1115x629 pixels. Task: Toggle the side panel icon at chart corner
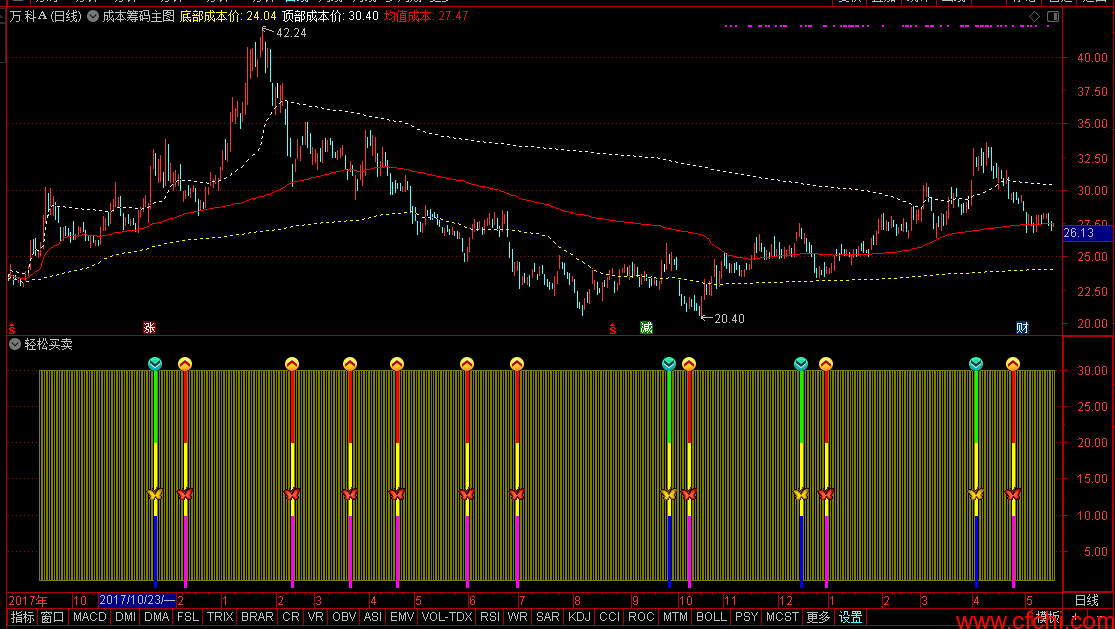point(1052,16)
